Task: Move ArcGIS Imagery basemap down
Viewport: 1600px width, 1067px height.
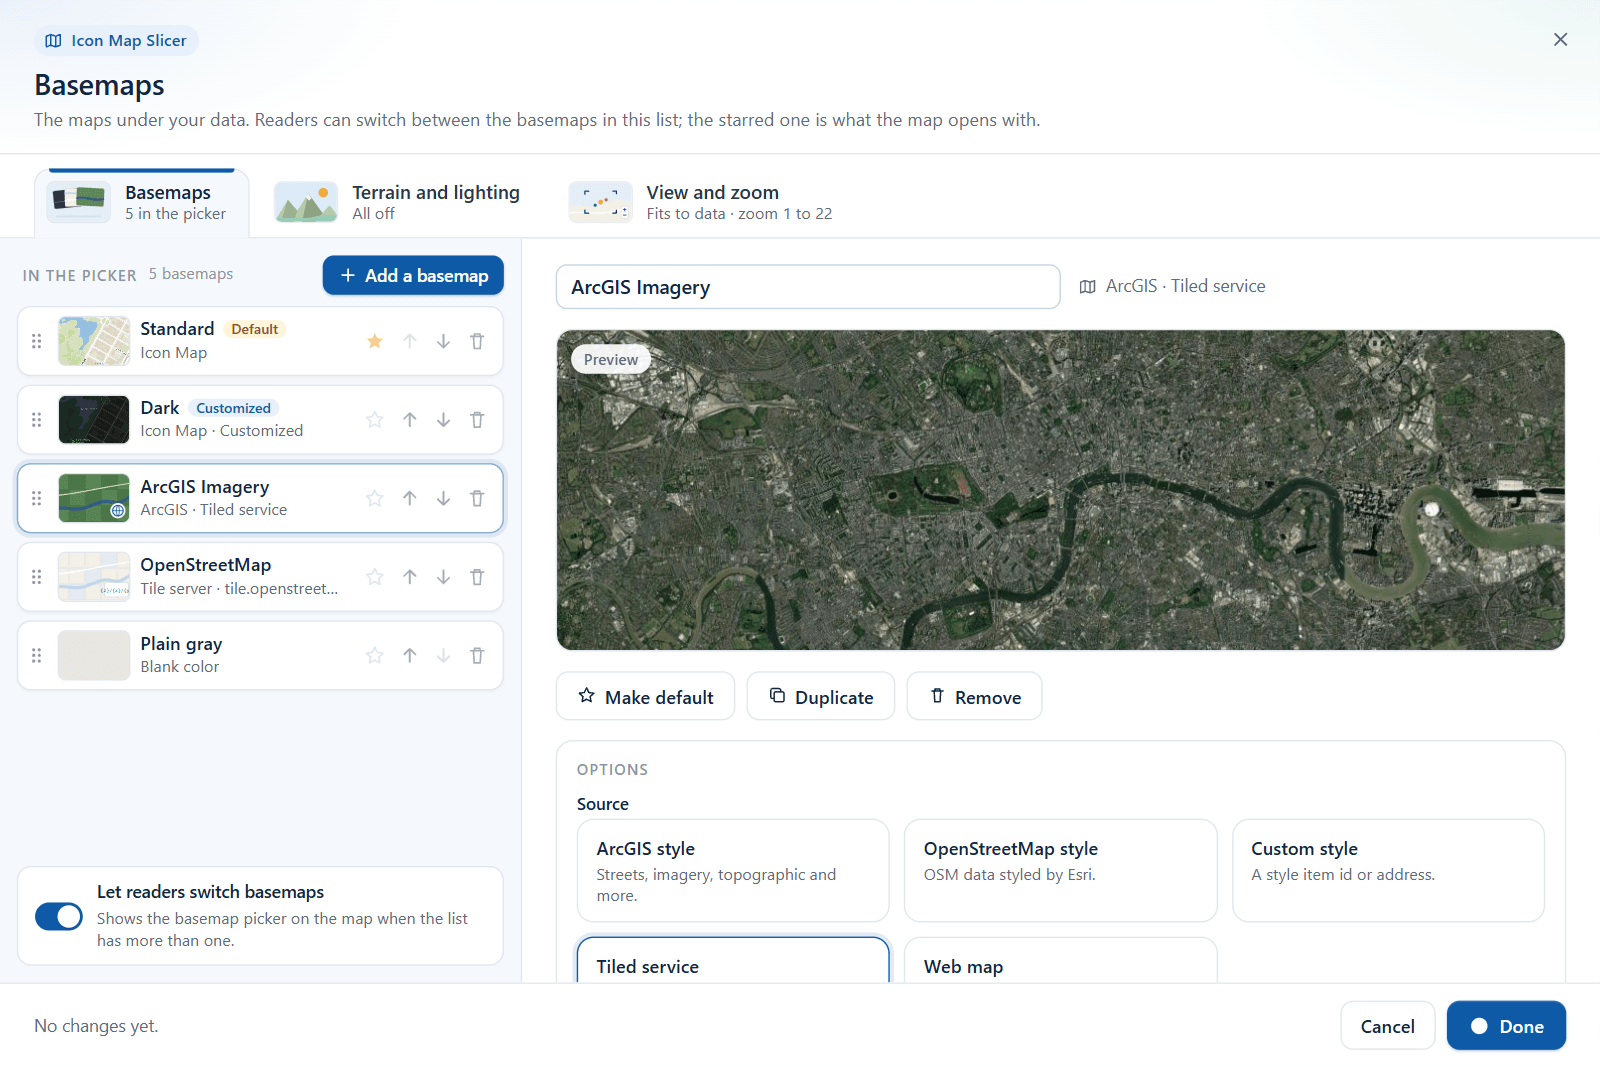Action: pyautogui.click(x=443, y=498)
